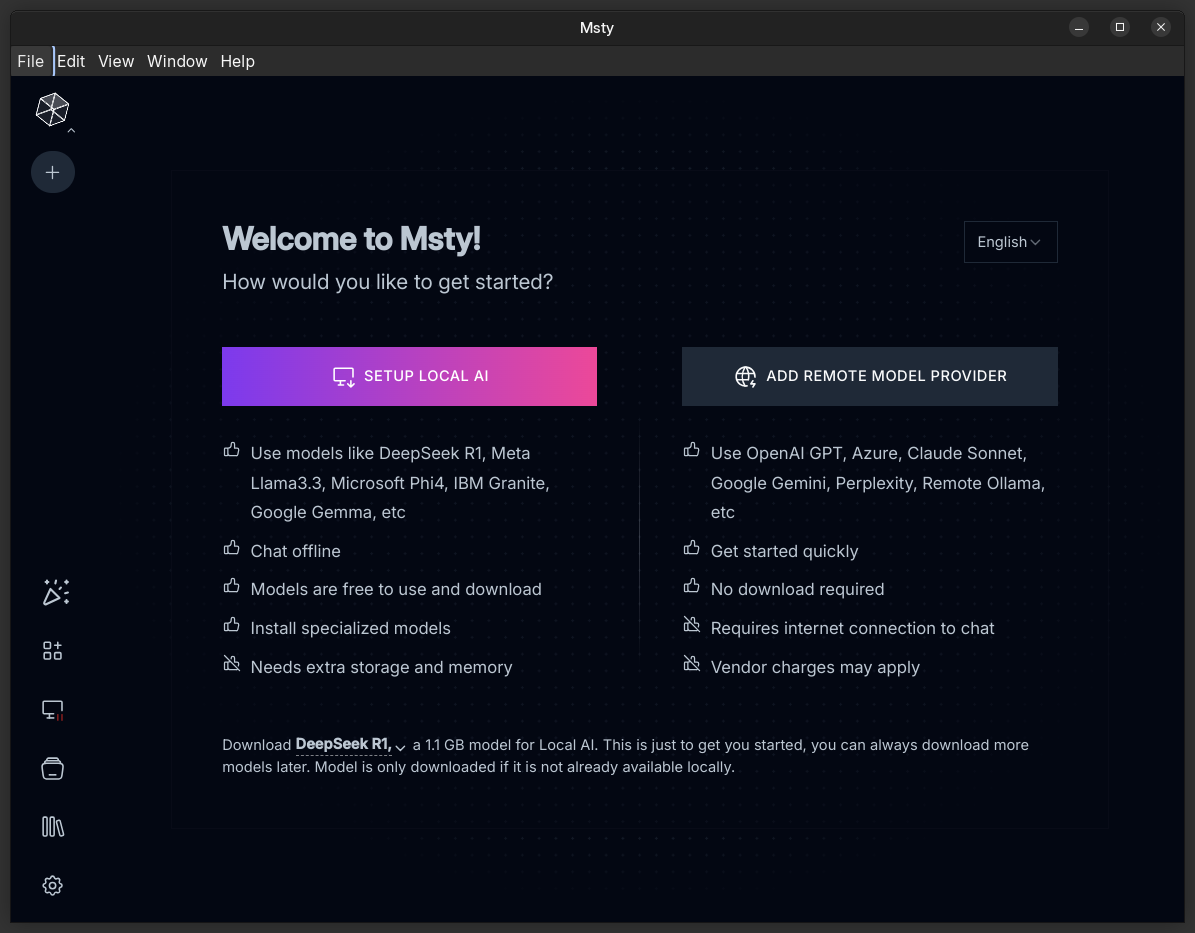Maximize the Msty window
Viewport: 1195px width, 933px height.
click(x=1120, y=27)
